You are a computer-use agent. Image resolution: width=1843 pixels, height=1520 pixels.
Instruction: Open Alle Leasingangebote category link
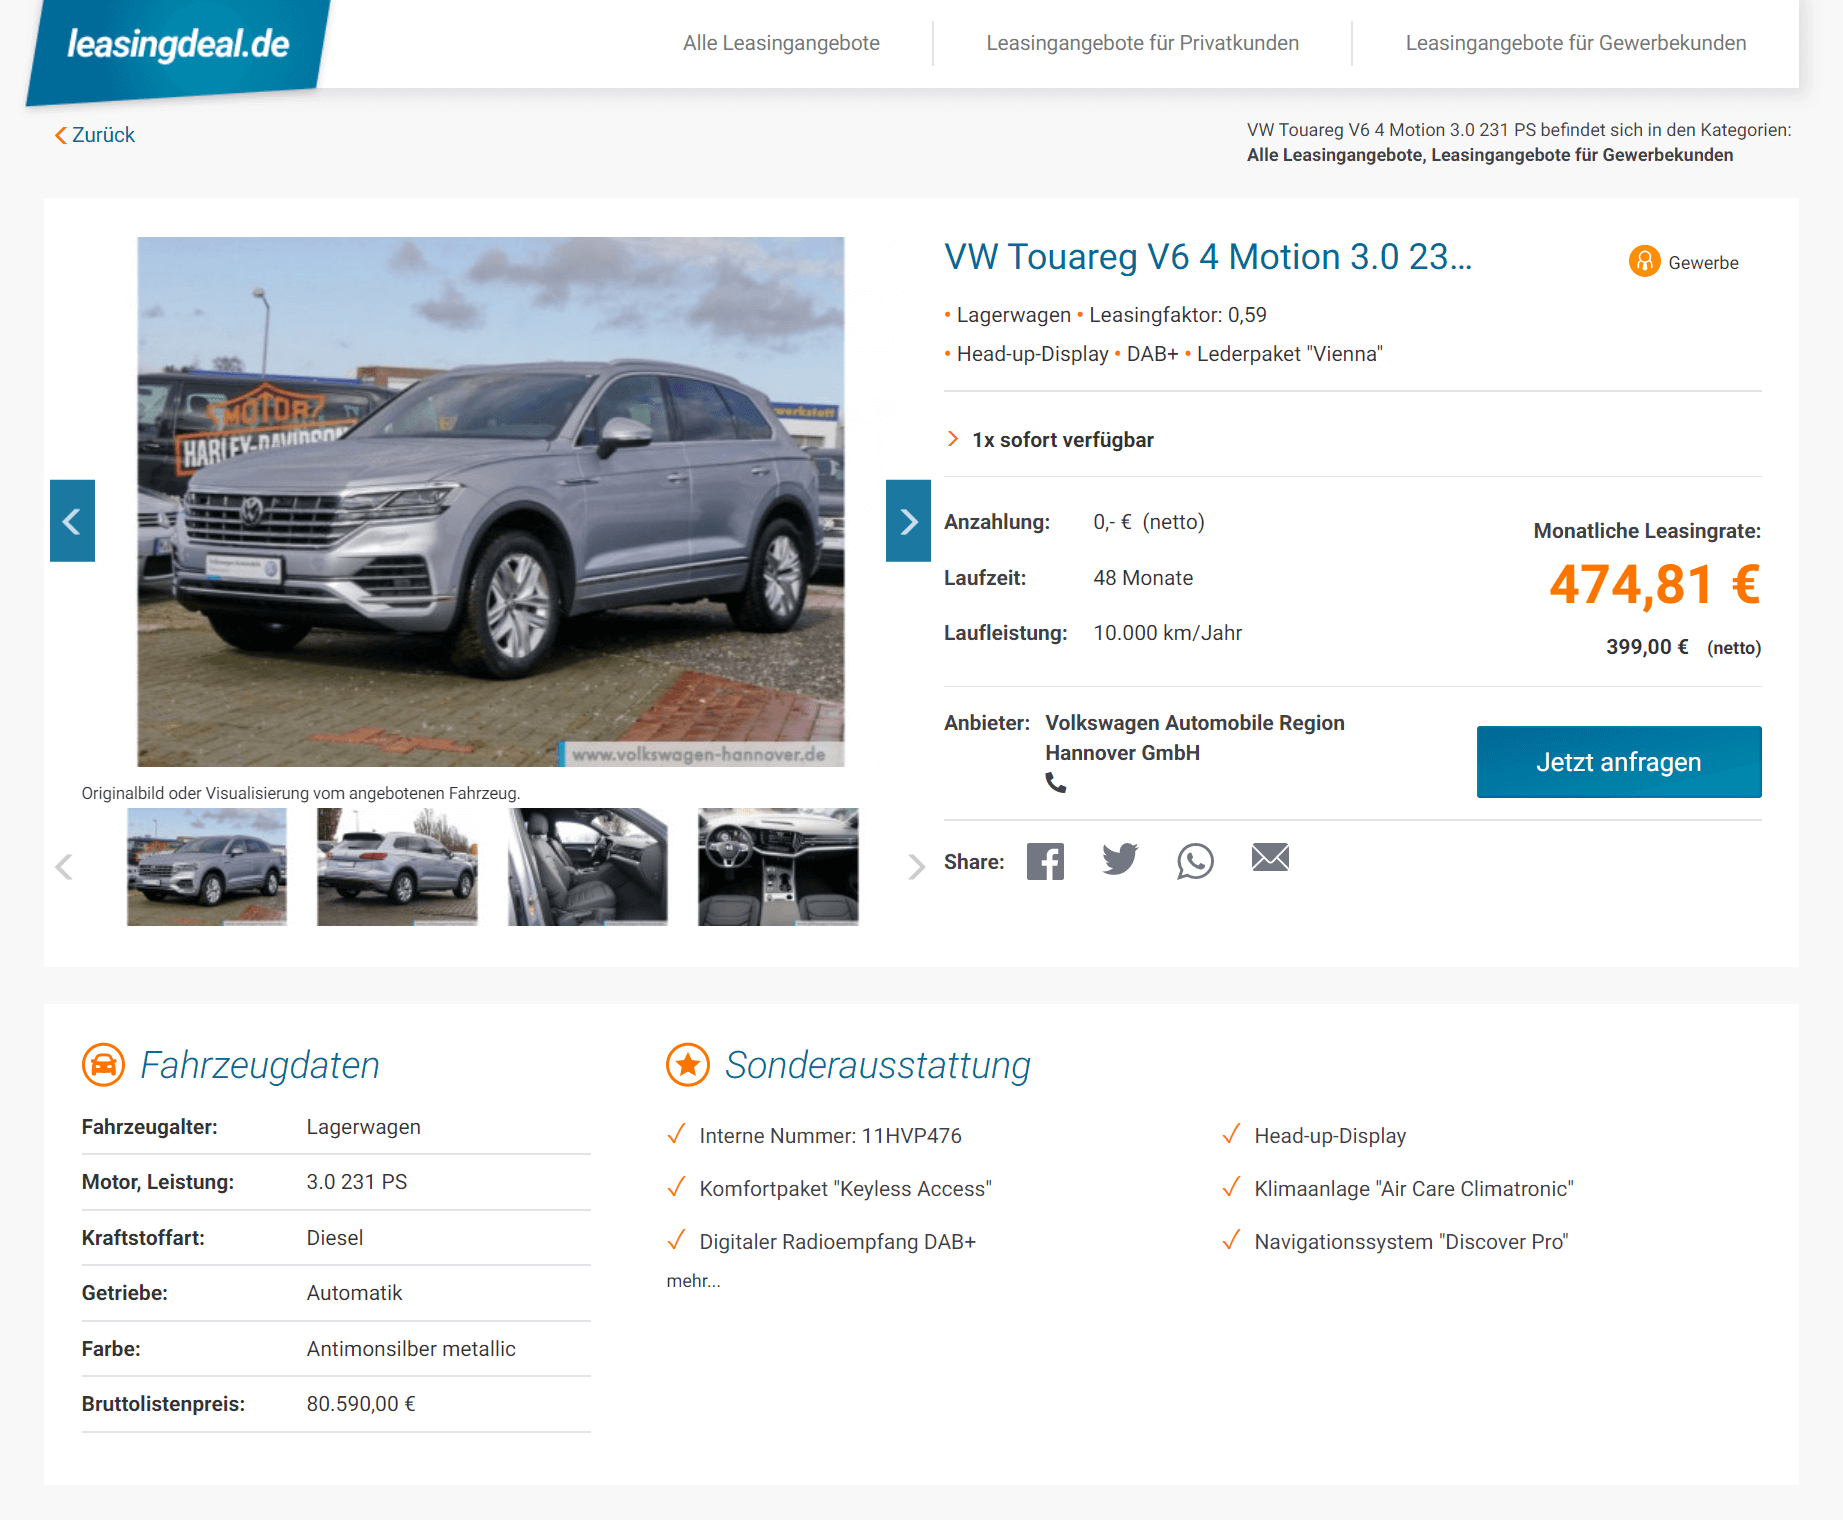point(1336,155)
